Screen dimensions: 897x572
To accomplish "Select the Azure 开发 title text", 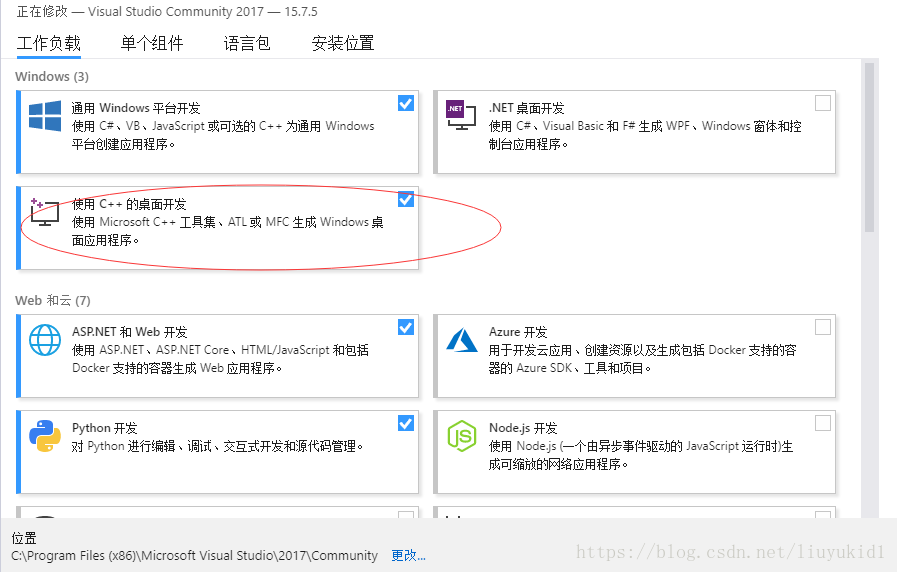I will (x=518, y=332).
